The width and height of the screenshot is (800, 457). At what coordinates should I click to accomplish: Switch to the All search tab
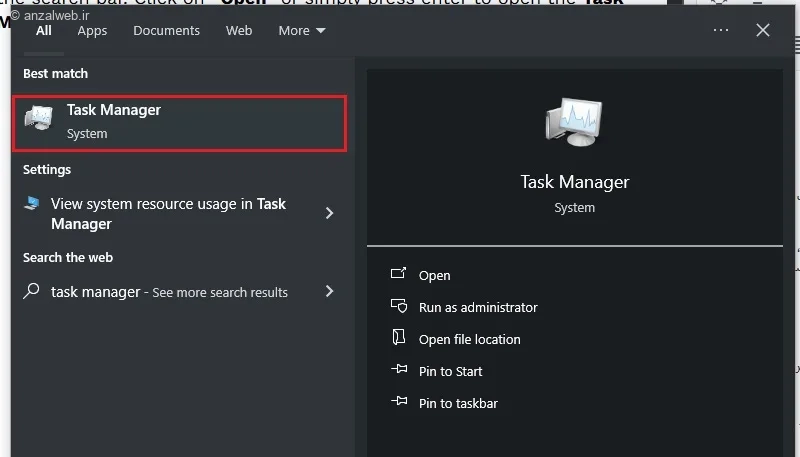click(x=43, y=31)
